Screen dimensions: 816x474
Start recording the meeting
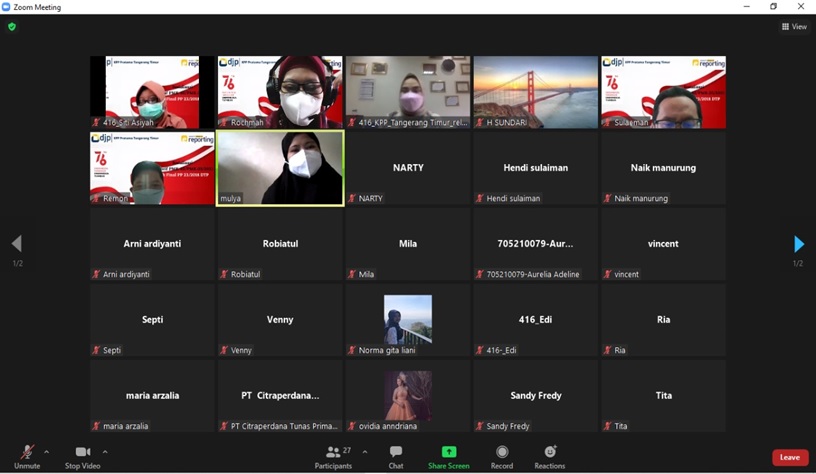tap(502, 456)
